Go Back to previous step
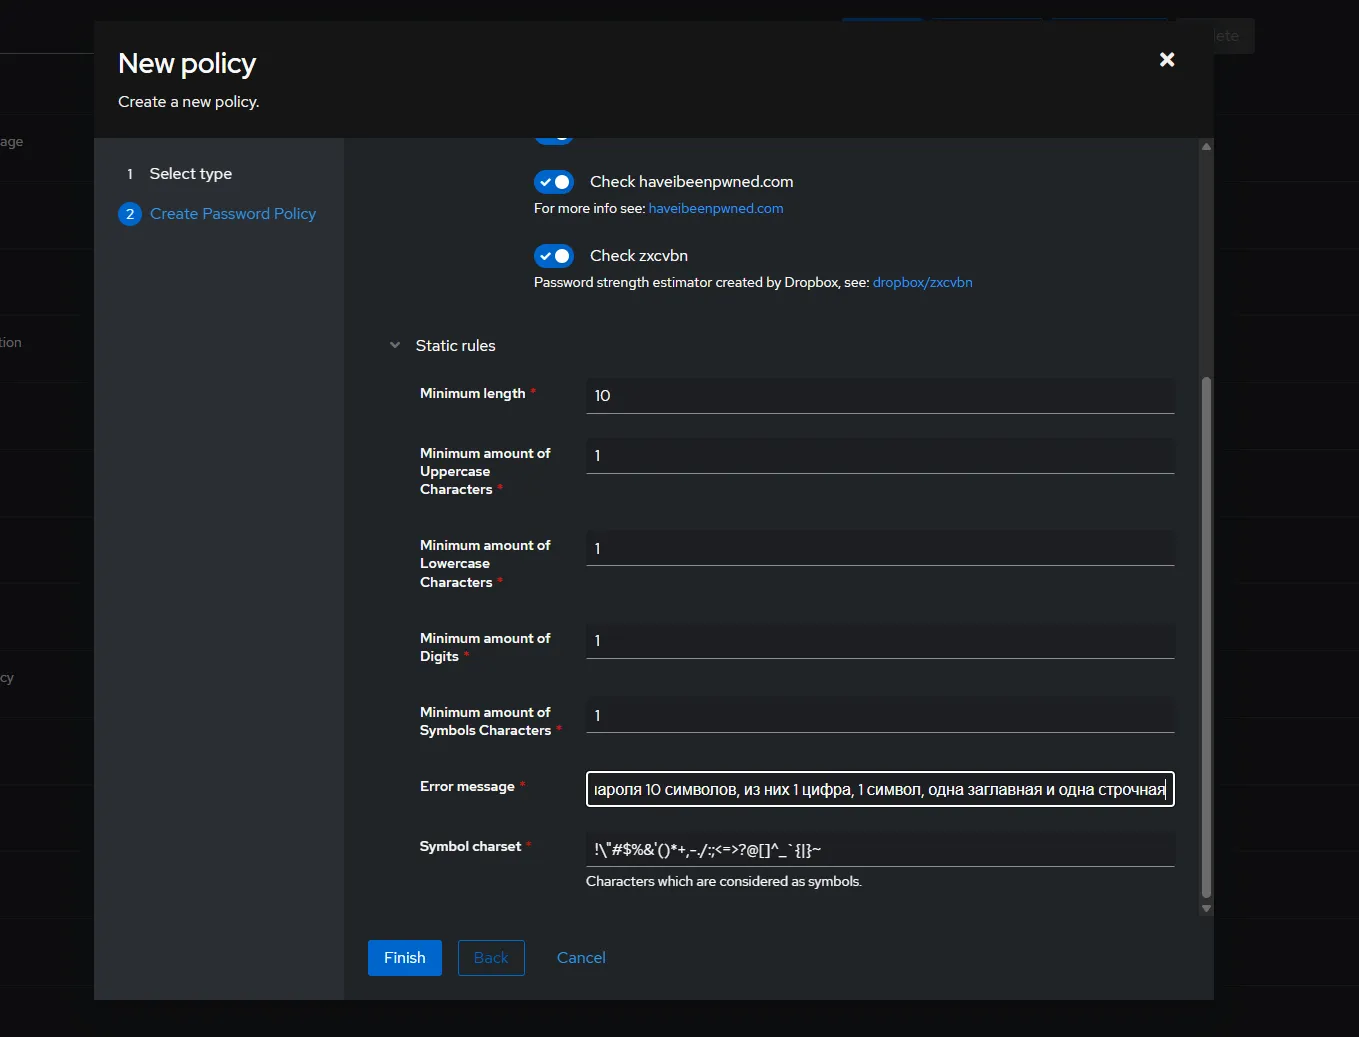 (491, 958)
